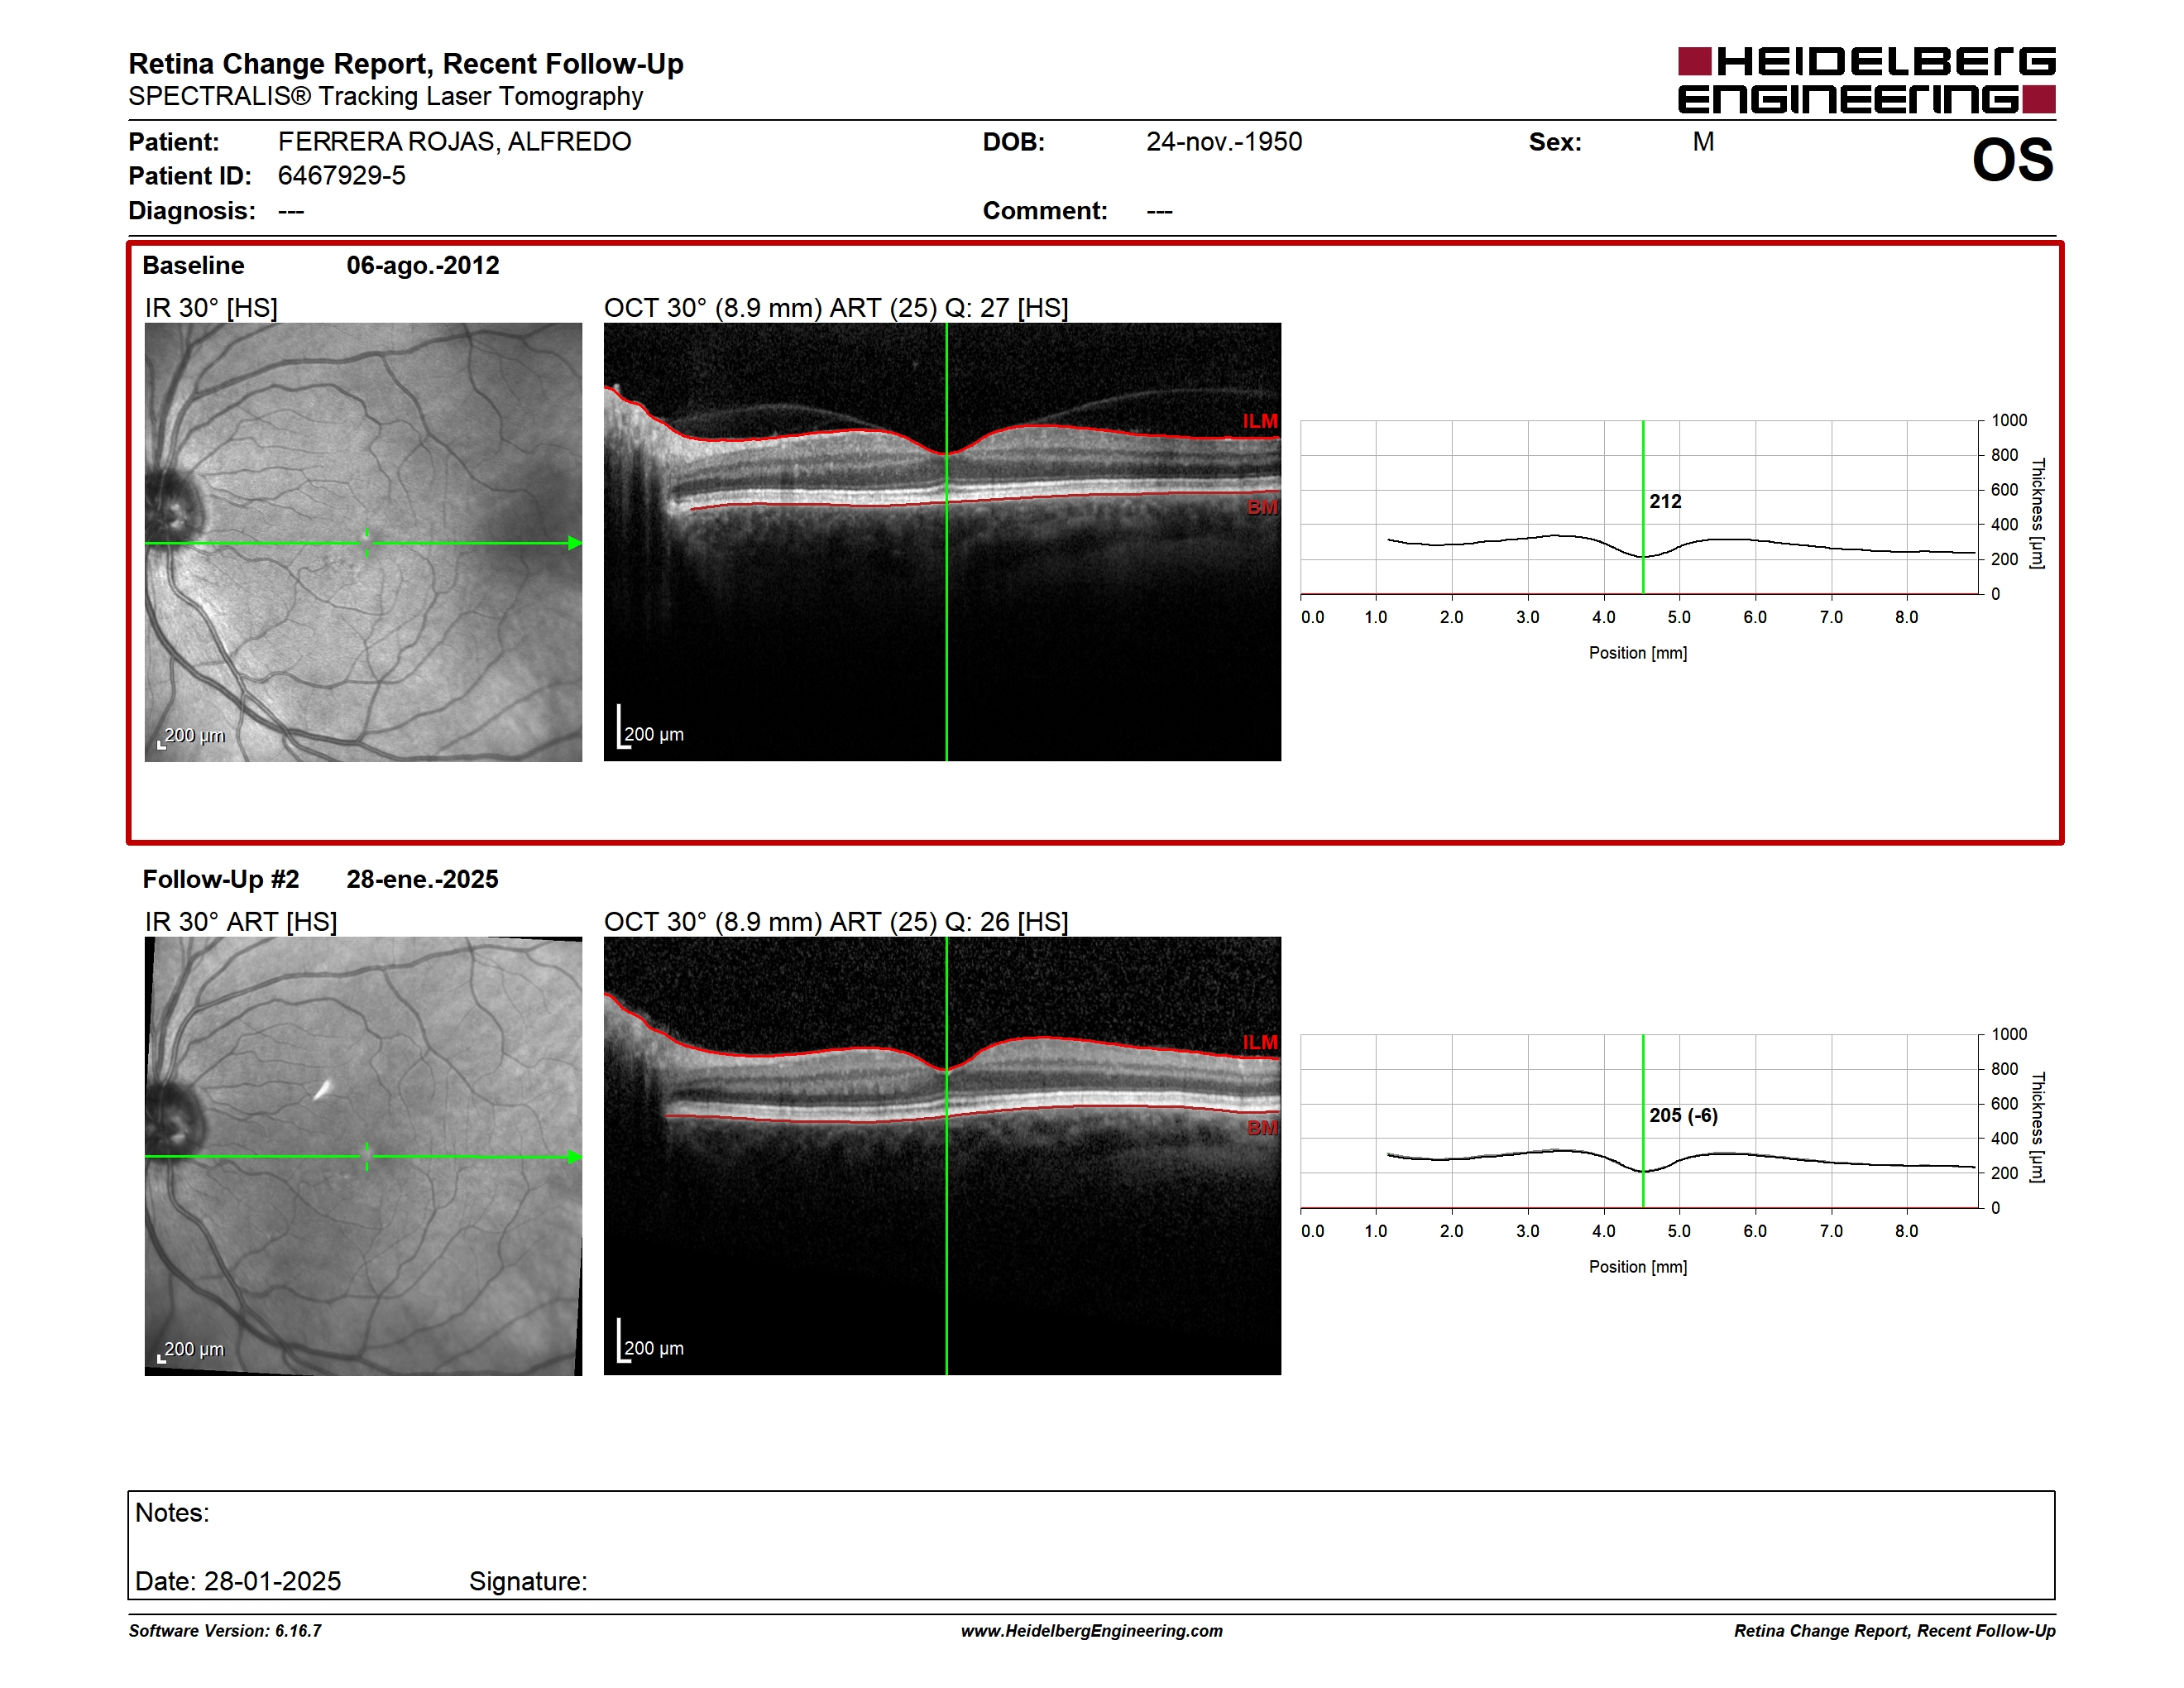Click the Sex value M

[1703, 142]
